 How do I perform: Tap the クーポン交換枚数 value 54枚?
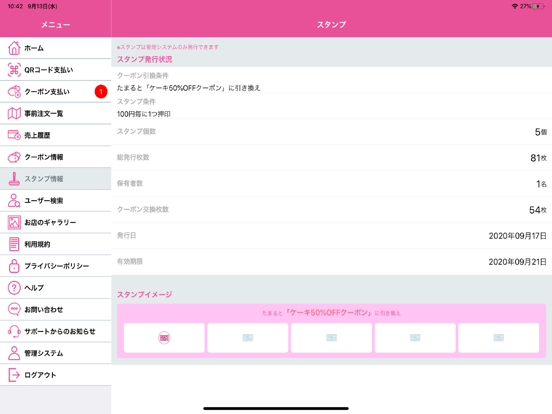538,210
